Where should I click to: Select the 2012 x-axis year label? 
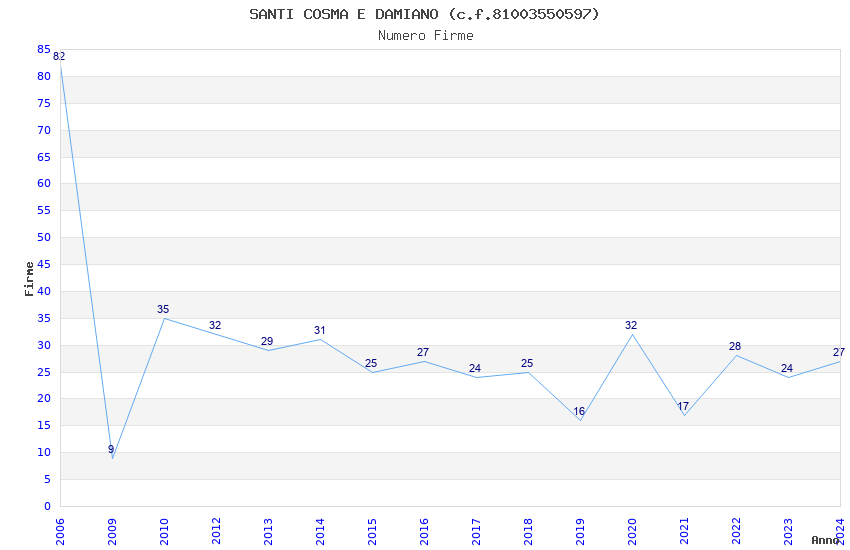pyautogui.click(x=216, y=532)
